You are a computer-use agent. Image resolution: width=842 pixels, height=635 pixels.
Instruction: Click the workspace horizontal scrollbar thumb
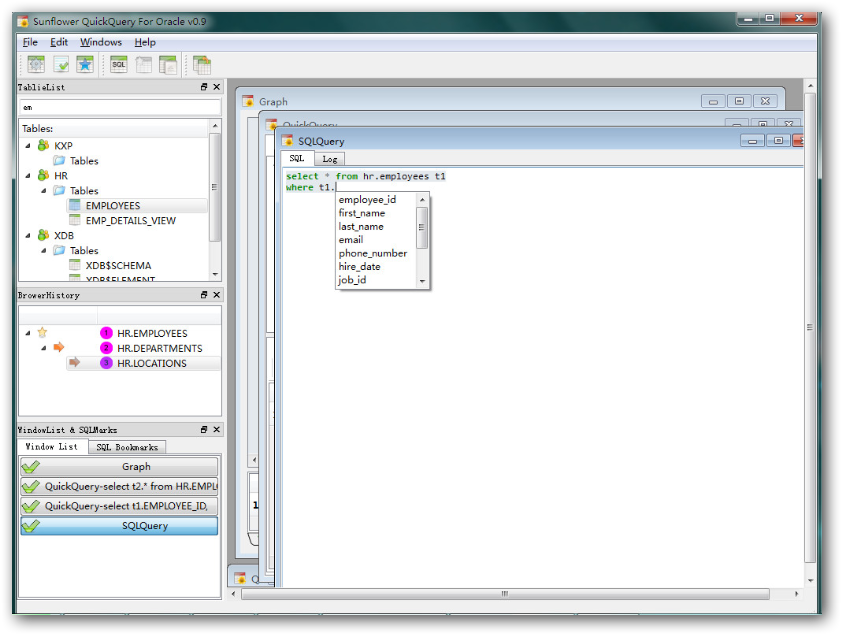click(505, 594)
